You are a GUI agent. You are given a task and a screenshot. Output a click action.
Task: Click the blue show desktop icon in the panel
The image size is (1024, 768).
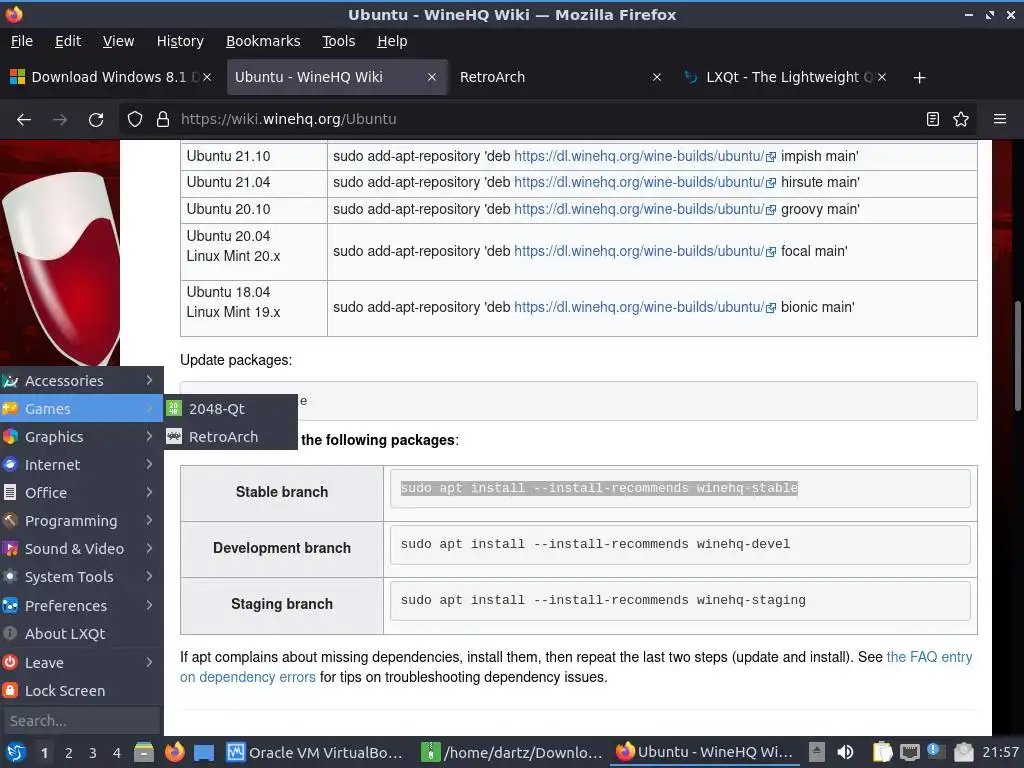[204, 752]
